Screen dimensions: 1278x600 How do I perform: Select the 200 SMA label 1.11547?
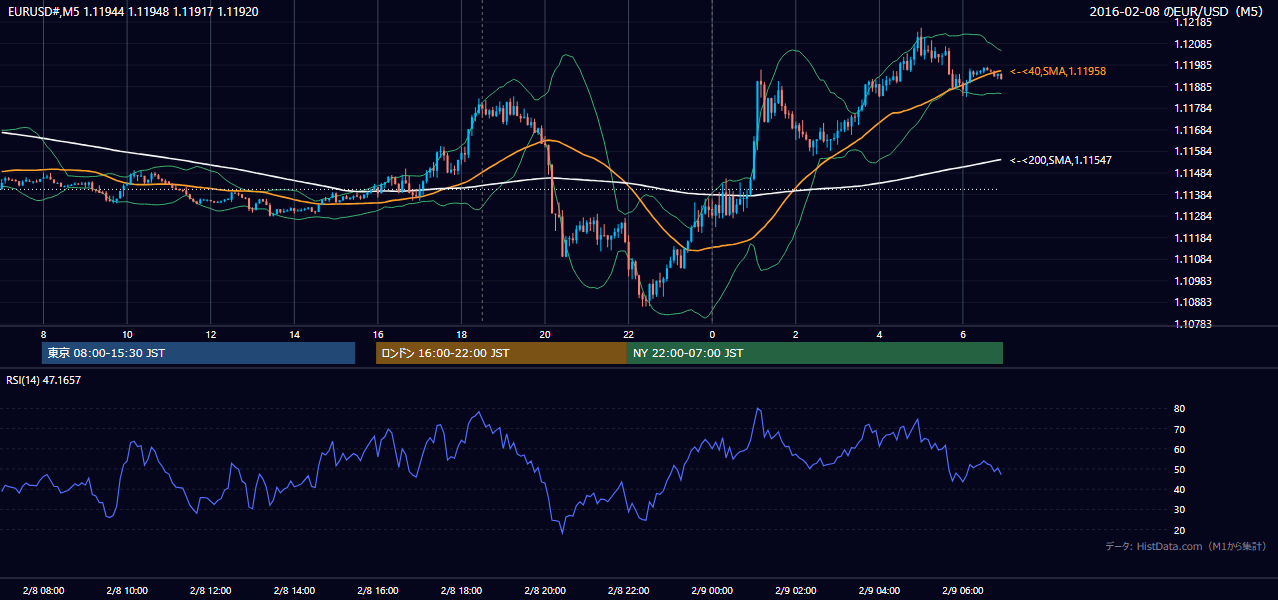point(1061,160)
